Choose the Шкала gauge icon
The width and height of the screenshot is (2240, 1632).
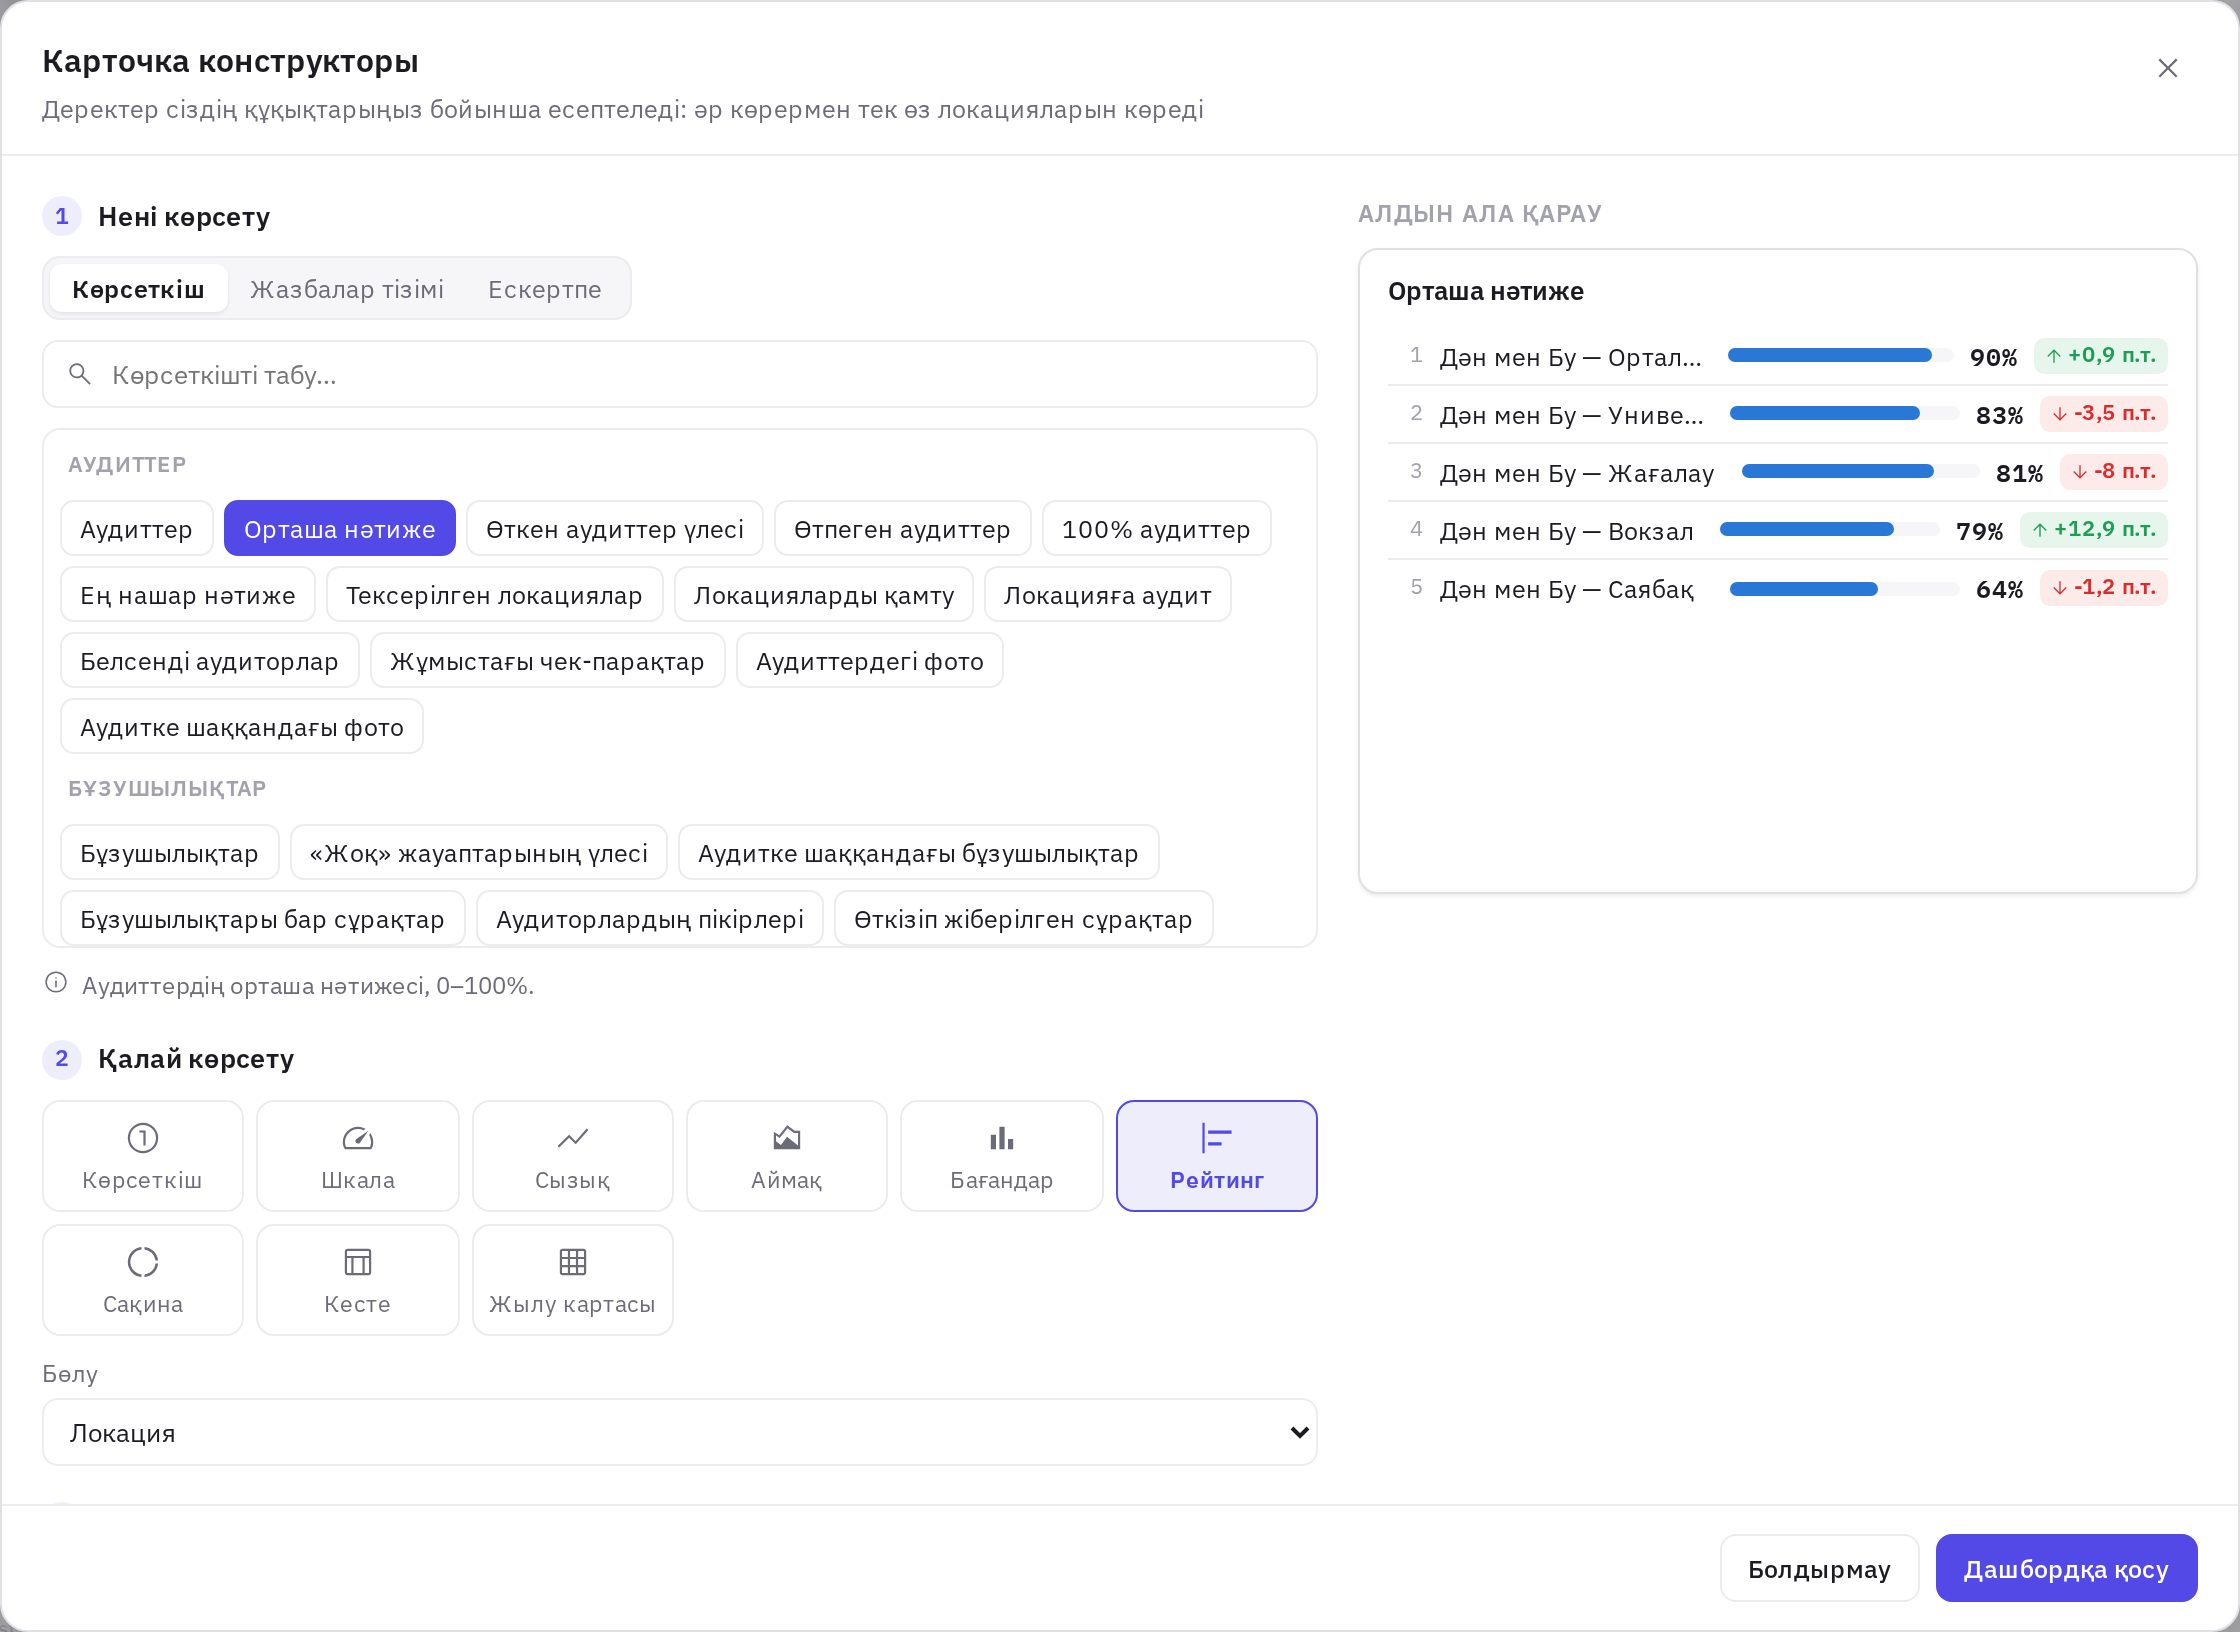[x=357, y=1138]
